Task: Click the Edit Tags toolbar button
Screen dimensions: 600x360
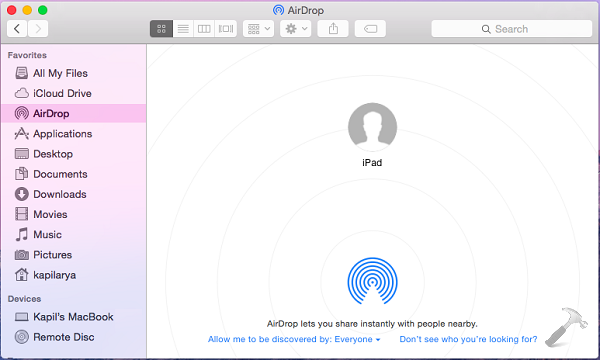Action: tap(370, 29)
